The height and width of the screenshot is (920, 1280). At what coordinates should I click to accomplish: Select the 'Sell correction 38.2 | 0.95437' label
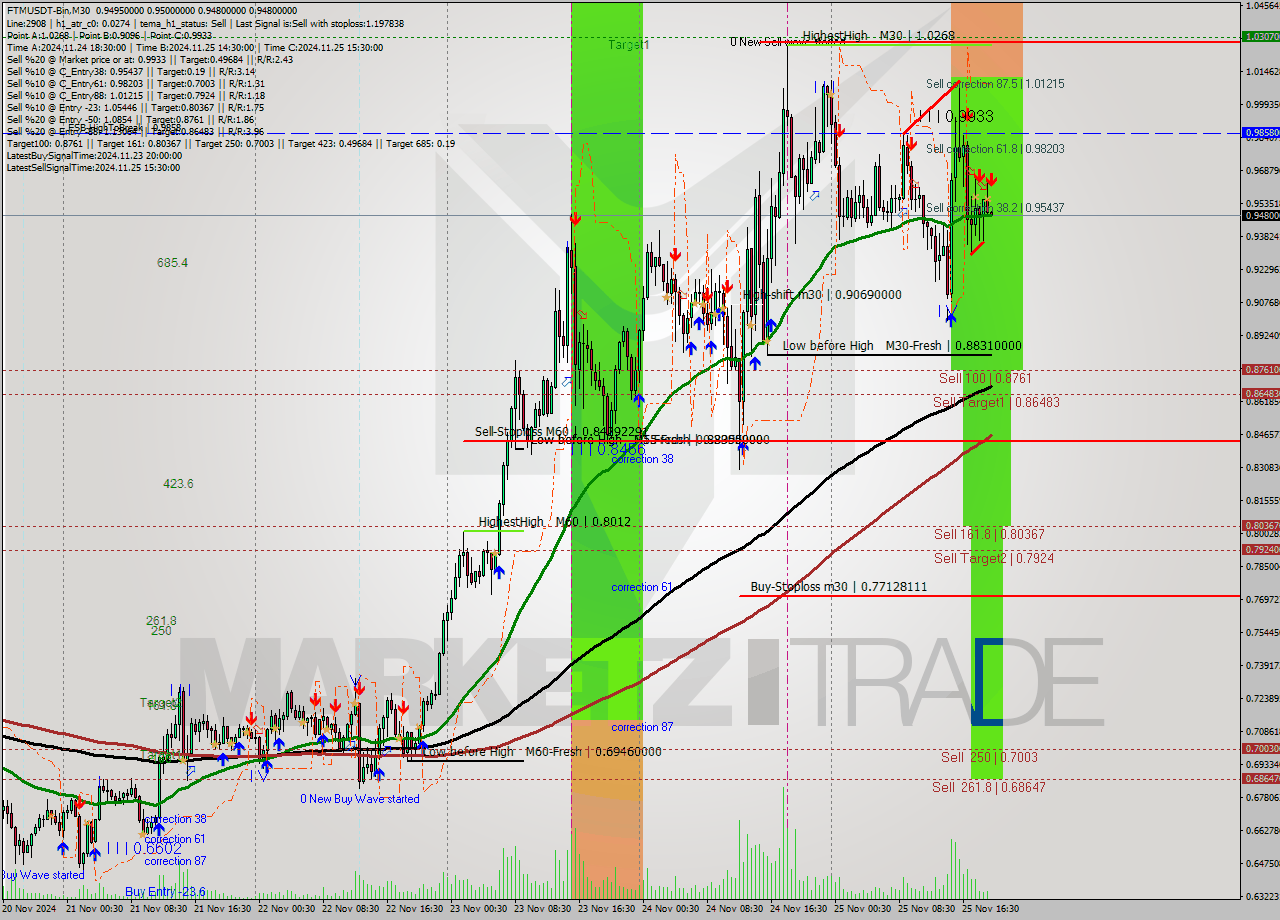click(994, 208)
